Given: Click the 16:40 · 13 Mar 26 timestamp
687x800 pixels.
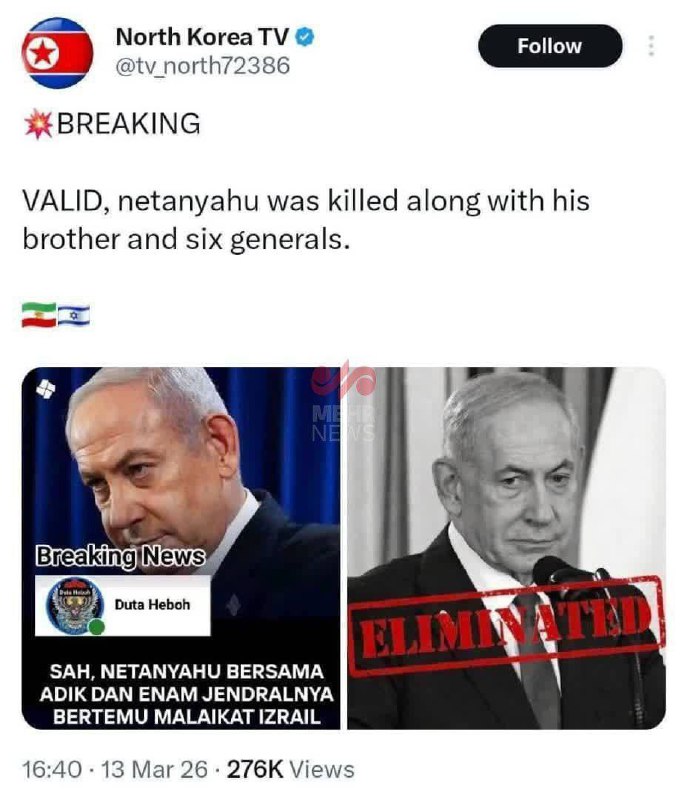Looking at the screenshot, I should tap(115, 769).
